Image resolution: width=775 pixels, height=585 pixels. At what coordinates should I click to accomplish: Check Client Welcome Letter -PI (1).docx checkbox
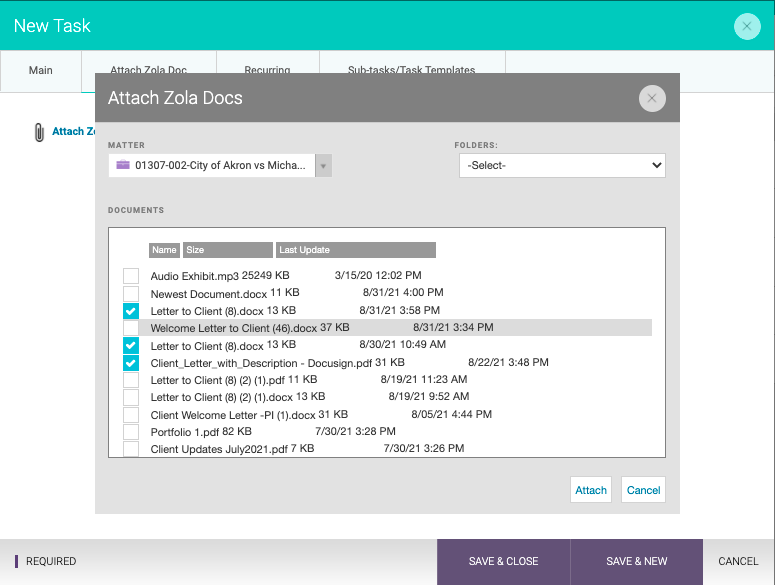pyautogui.click(x=131, y=415)
